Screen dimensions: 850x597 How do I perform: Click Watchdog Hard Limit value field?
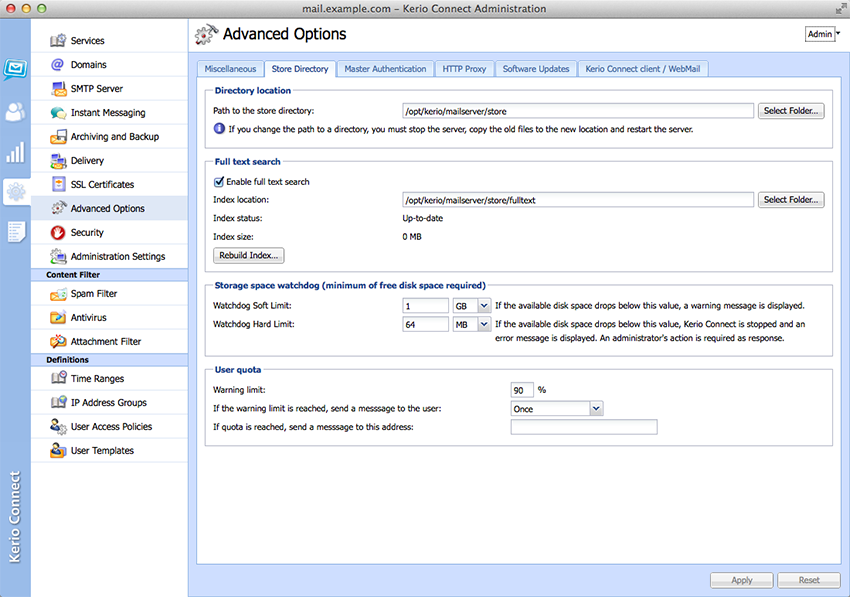[426, 324]
